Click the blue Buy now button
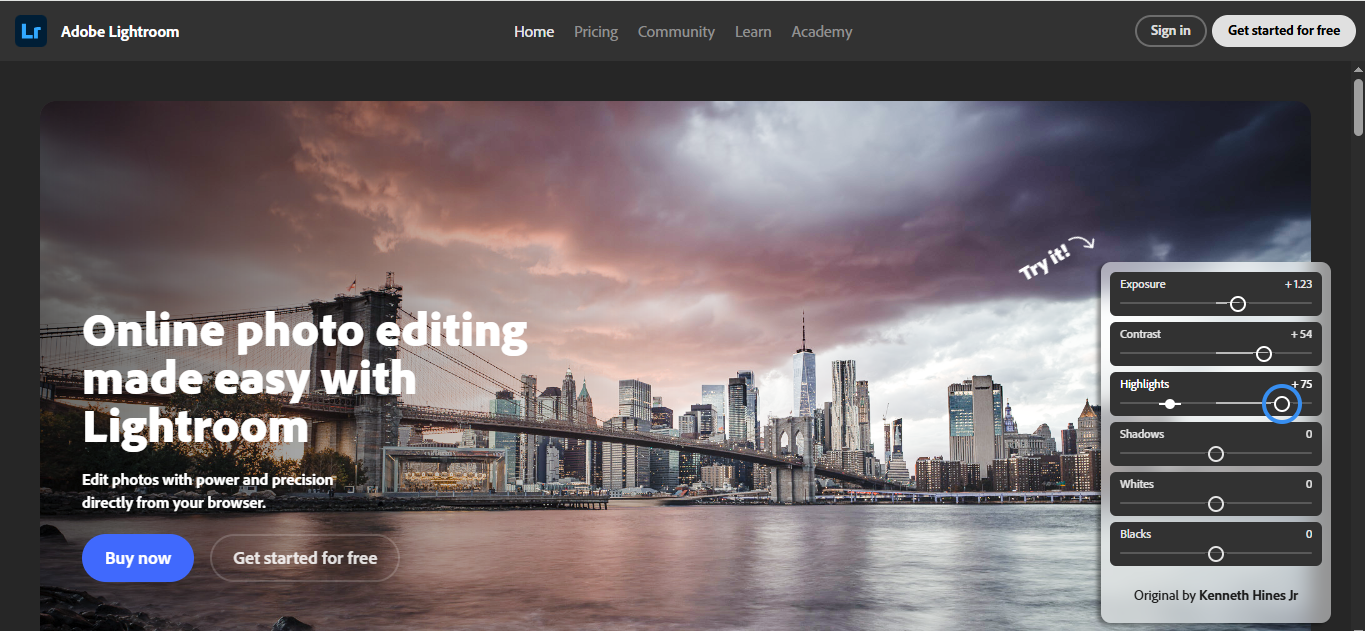 tap(138, 558)
